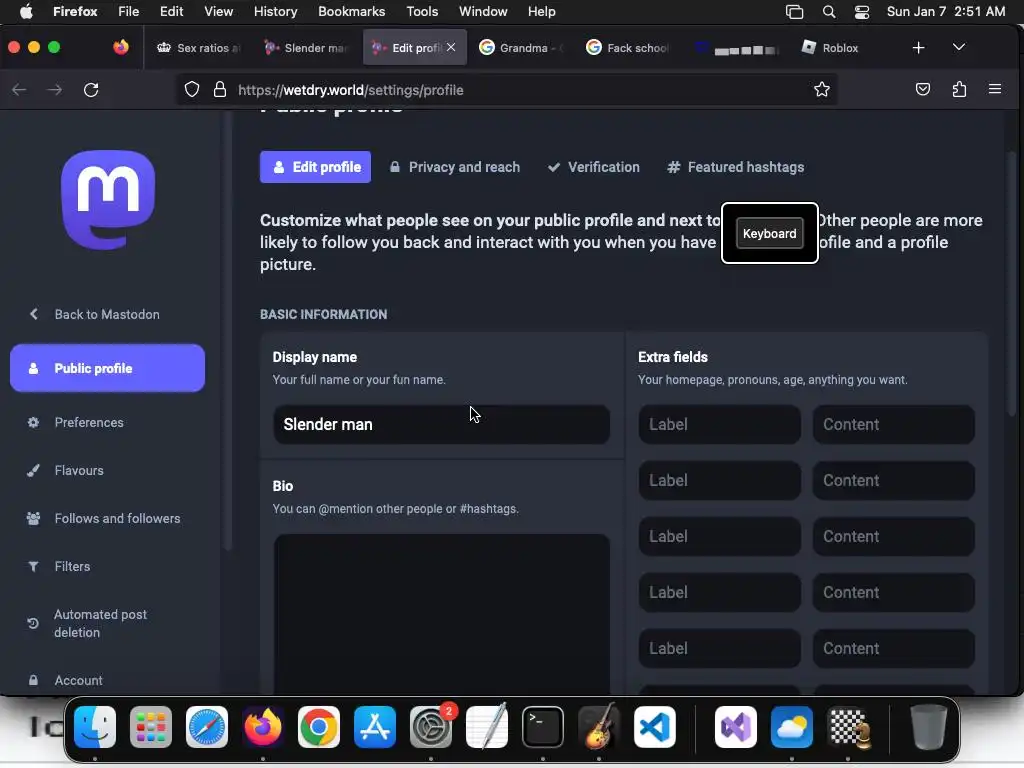Image resolution: width=1024 pixels, height=768 pixels.
Task: Click the page vertical scrollbar
Action: click(x=1012, y=284)
